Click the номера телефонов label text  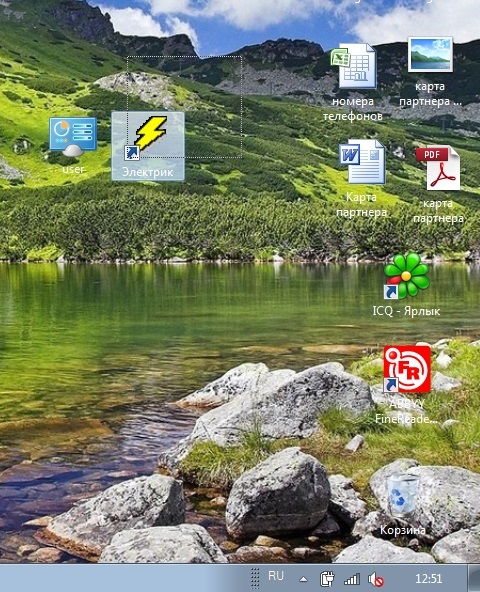point(353,109)
